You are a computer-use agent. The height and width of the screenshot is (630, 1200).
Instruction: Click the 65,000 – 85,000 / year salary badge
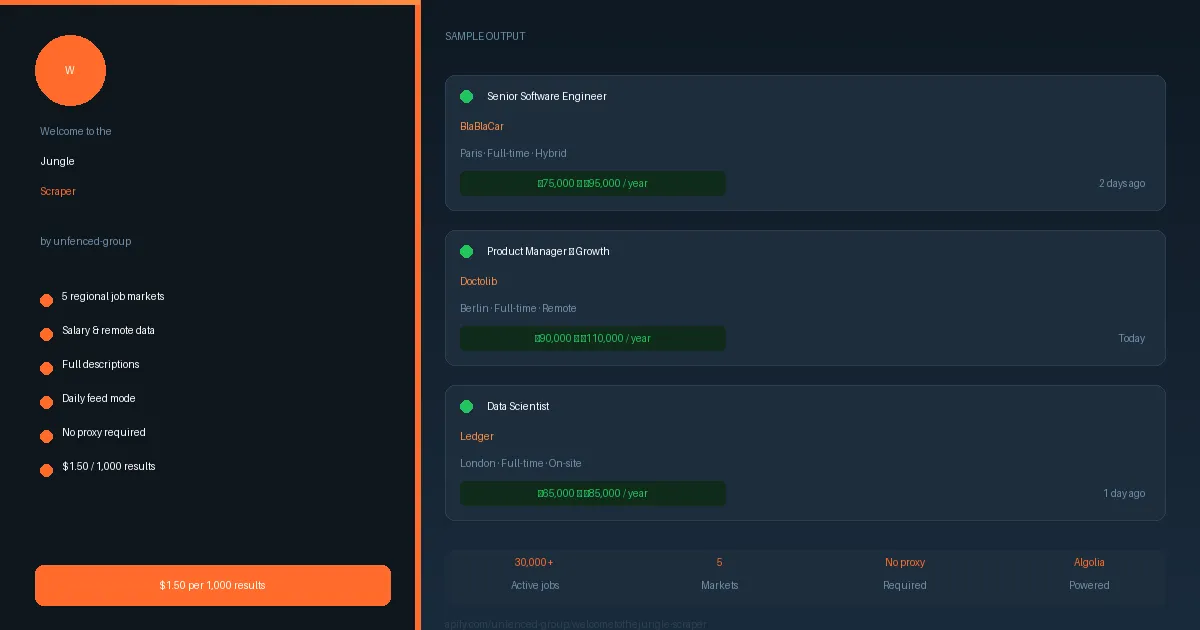(593, 493)
